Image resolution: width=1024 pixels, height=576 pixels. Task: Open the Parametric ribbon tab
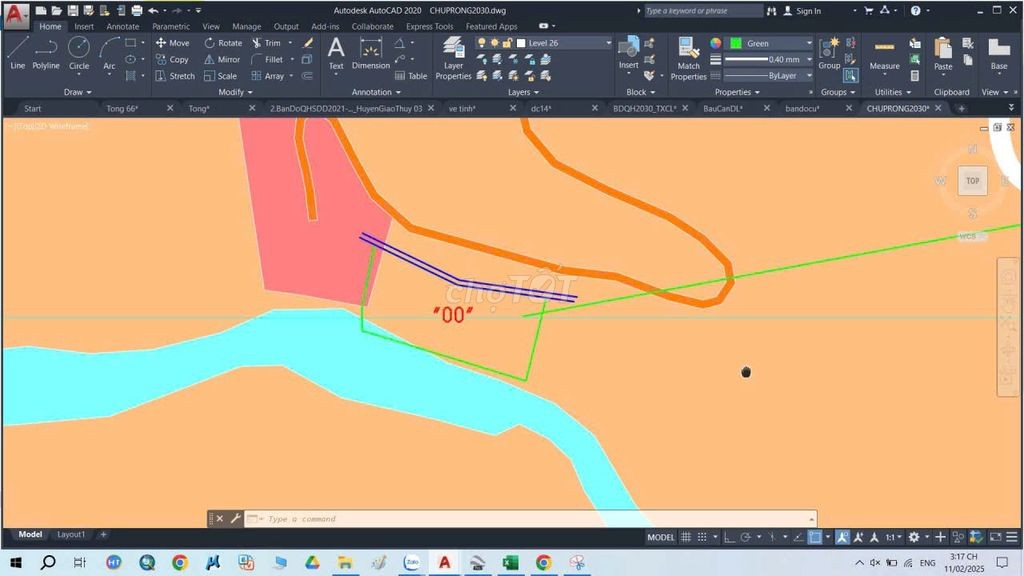pyautogui.click(x=171, y=27)
